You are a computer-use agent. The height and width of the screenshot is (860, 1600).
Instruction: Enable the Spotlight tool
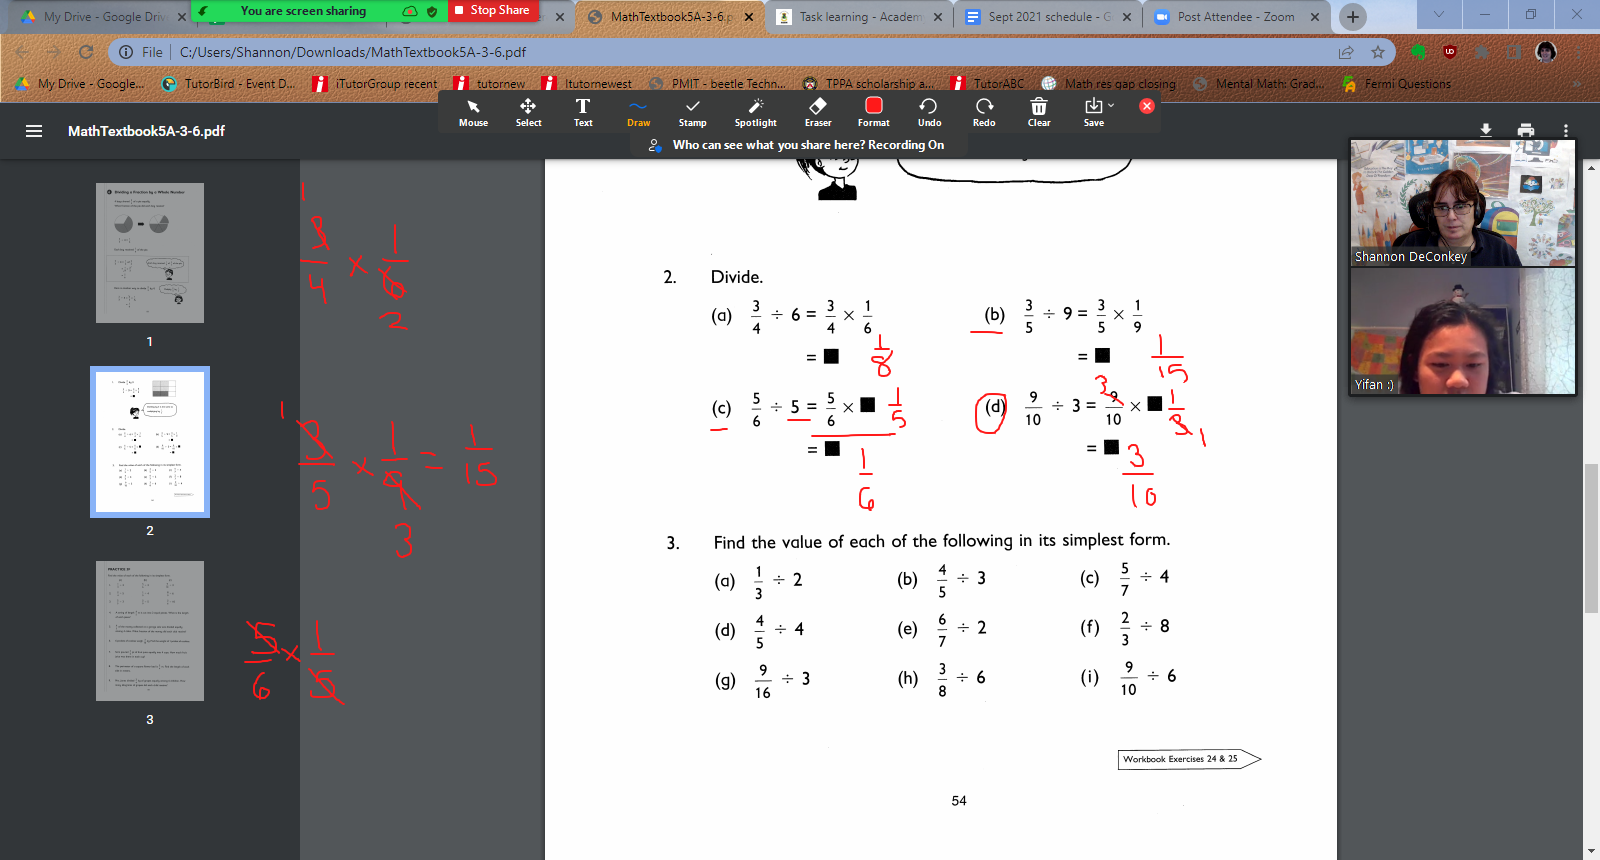point(755,112)
